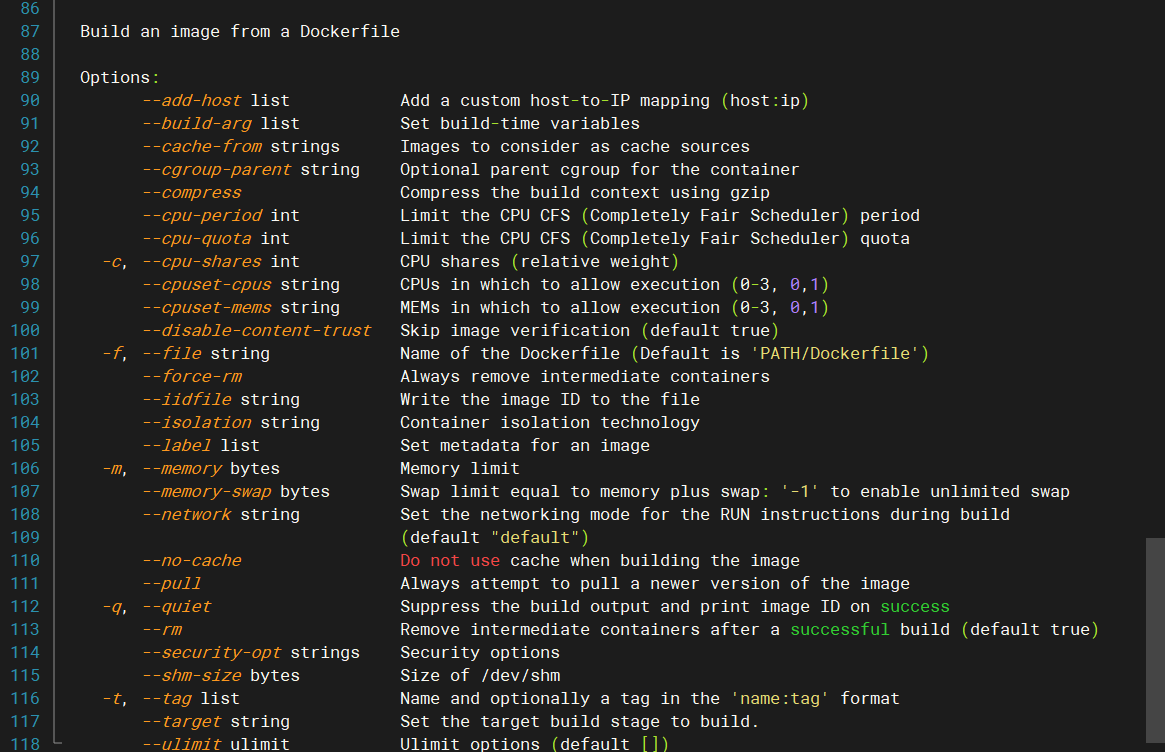Click the '--cpuset-cpus' option
Screen dimensions: 1165x752
tap(207, 285)
